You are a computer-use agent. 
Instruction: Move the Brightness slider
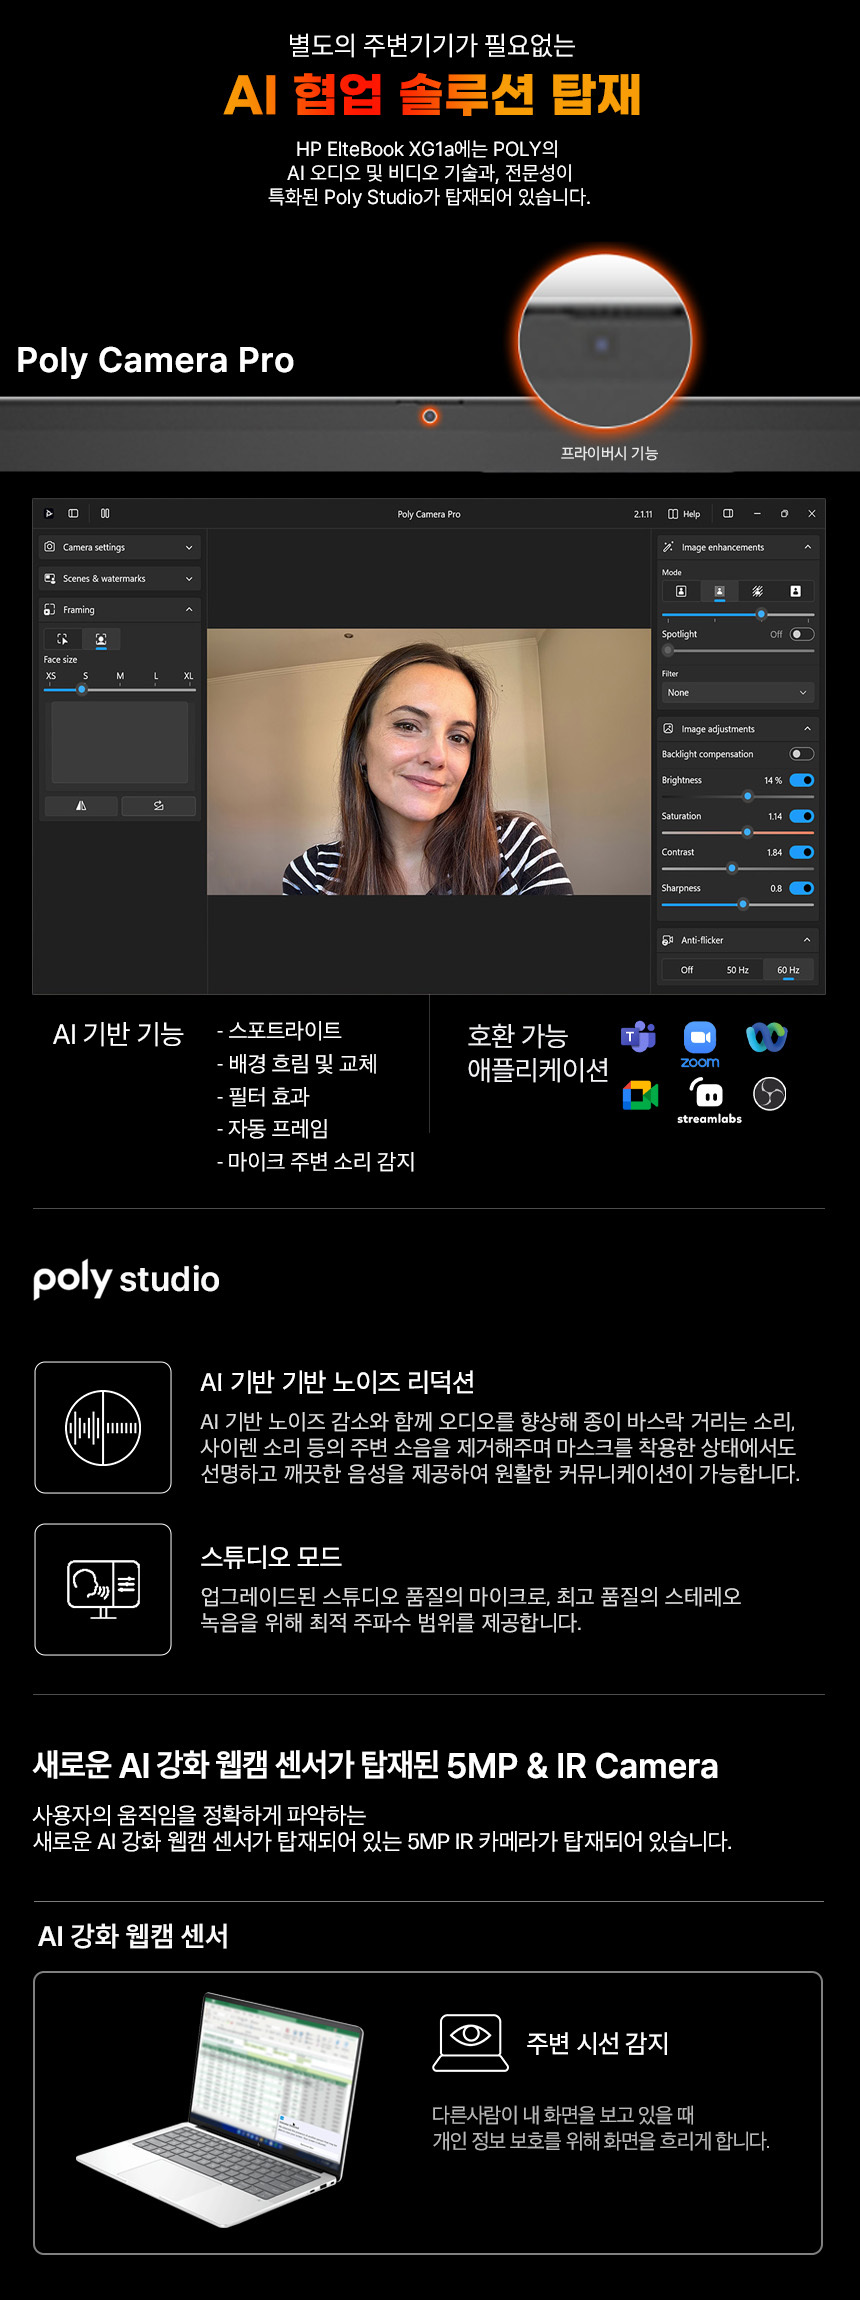click(747, 796)
